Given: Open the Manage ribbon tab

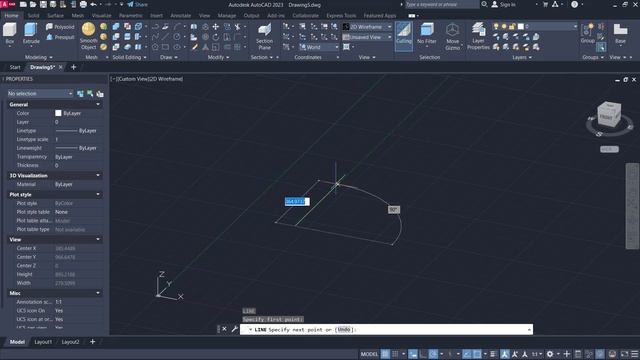Looking at the screenshot, I should (227, 16).
